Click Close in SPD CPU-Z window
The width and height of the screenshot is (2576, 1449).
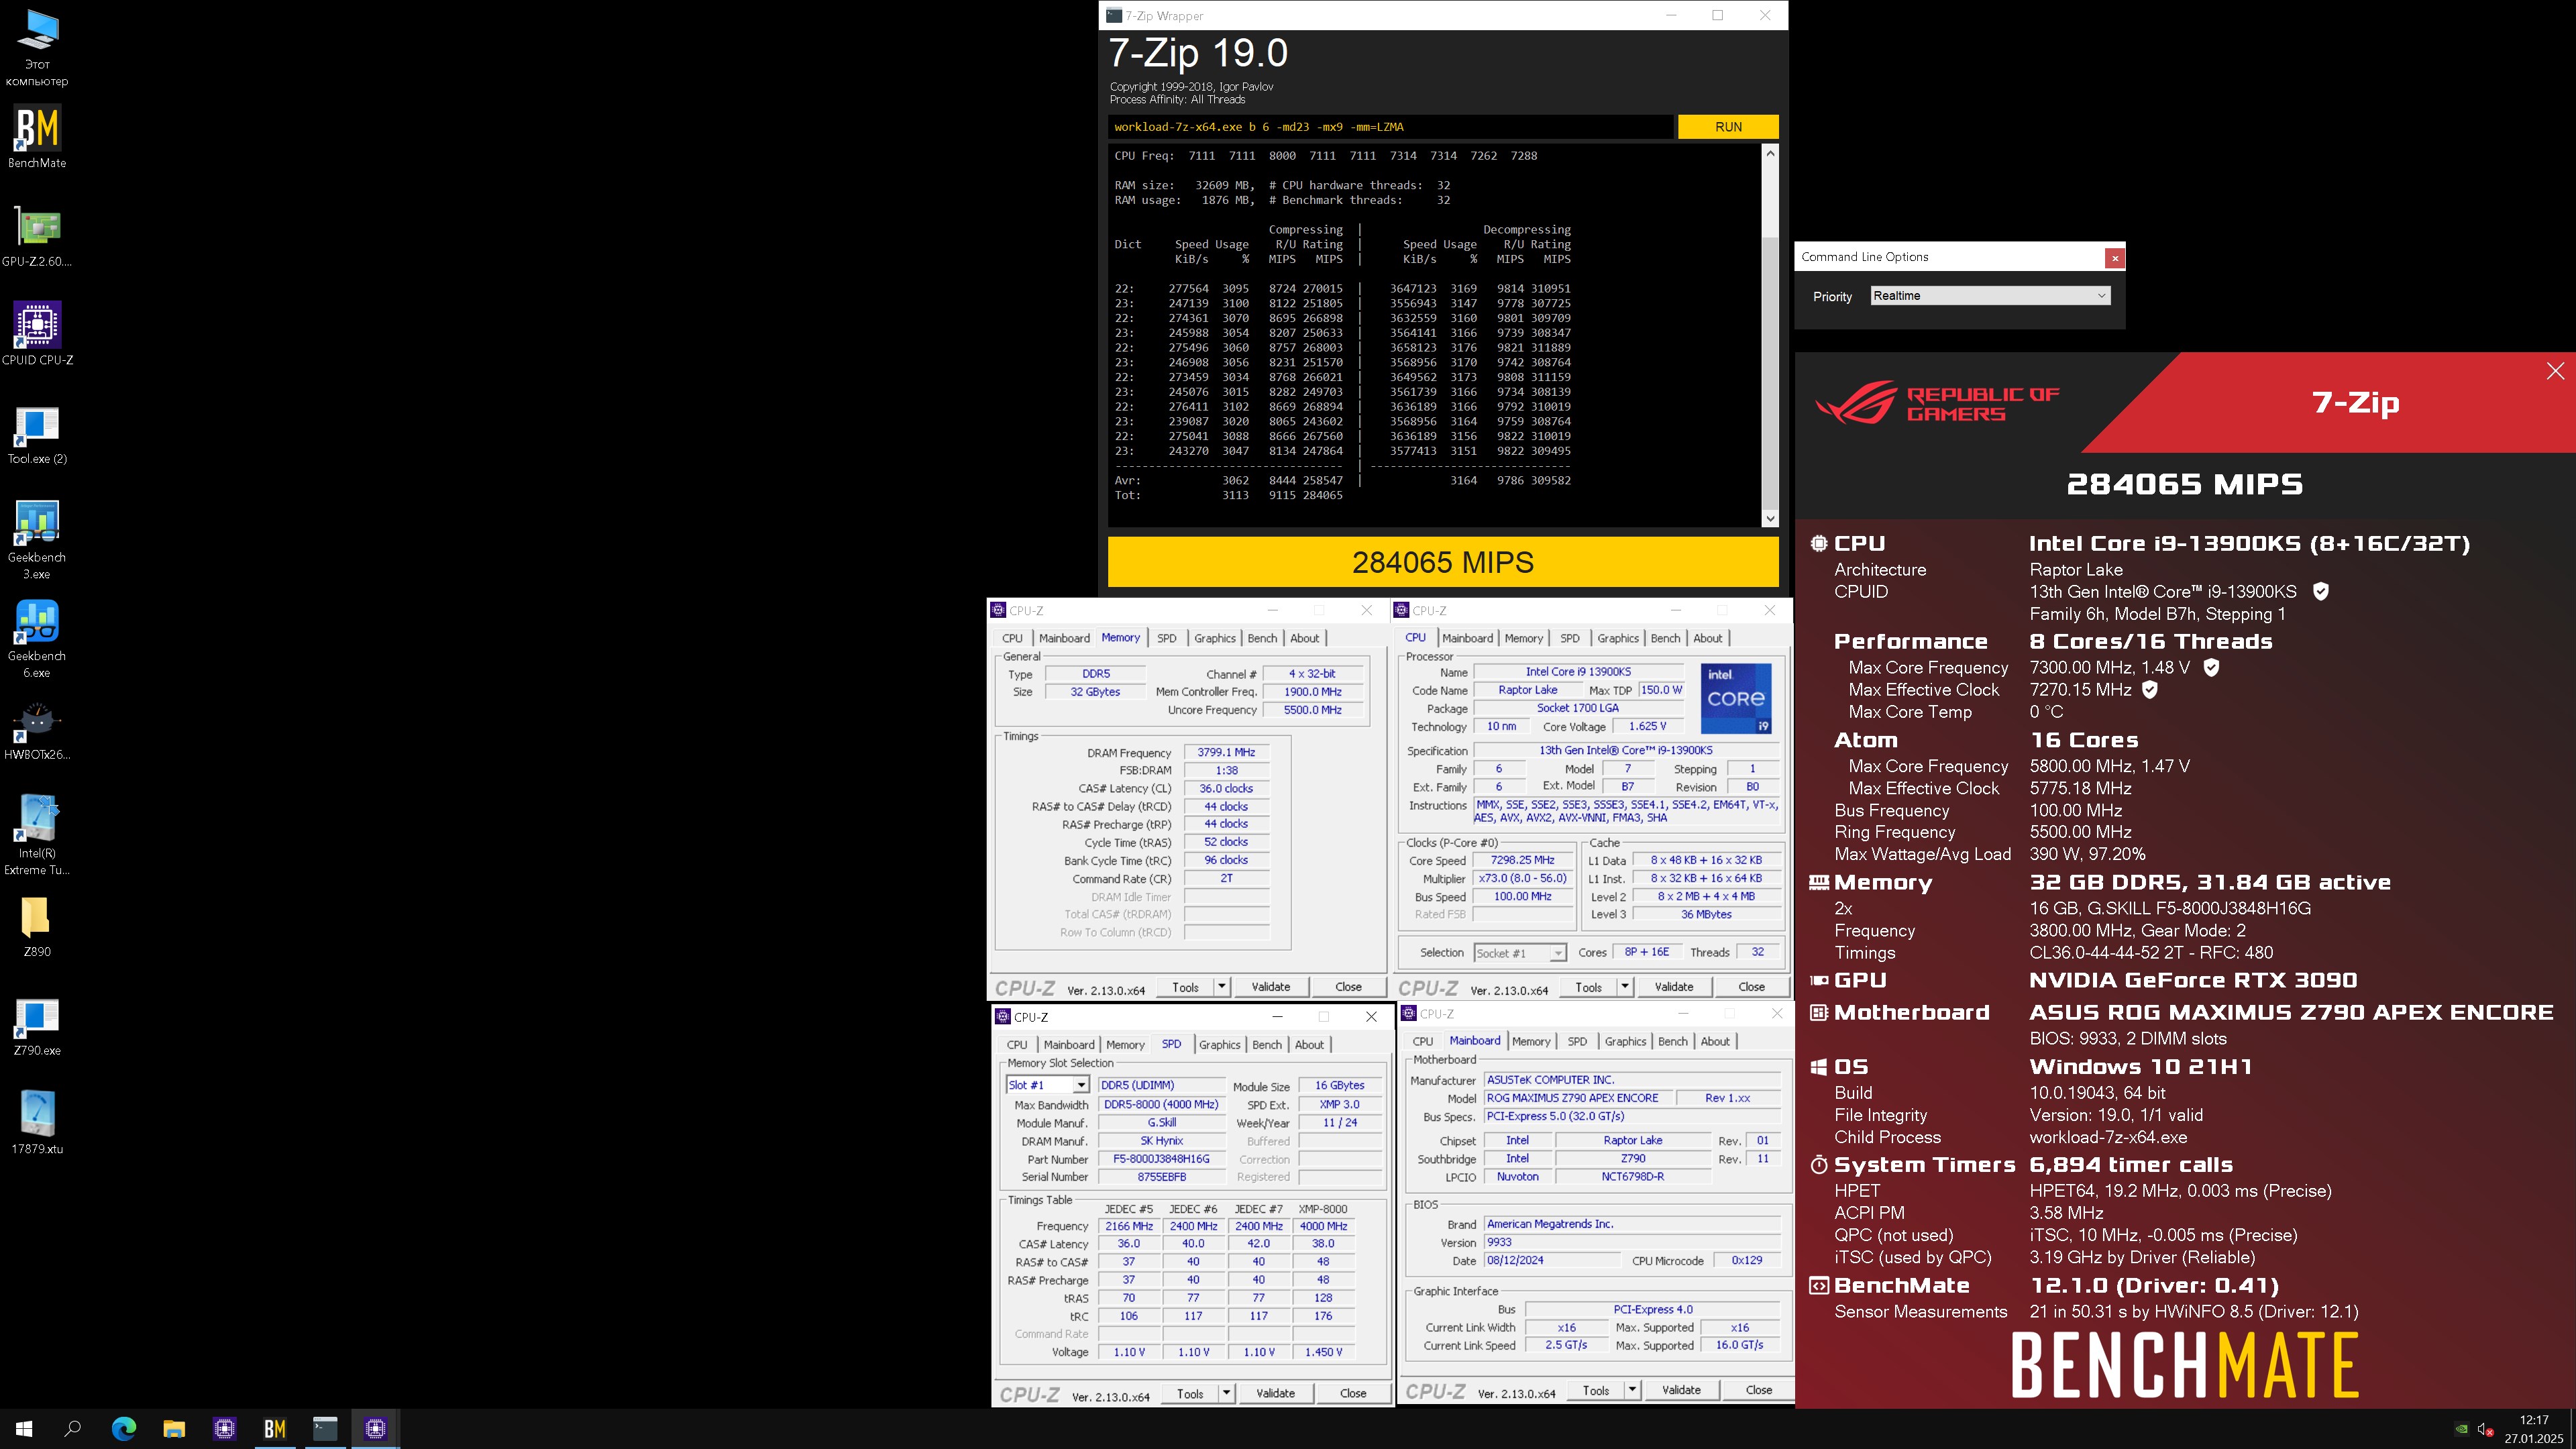coord(1353,1393)
